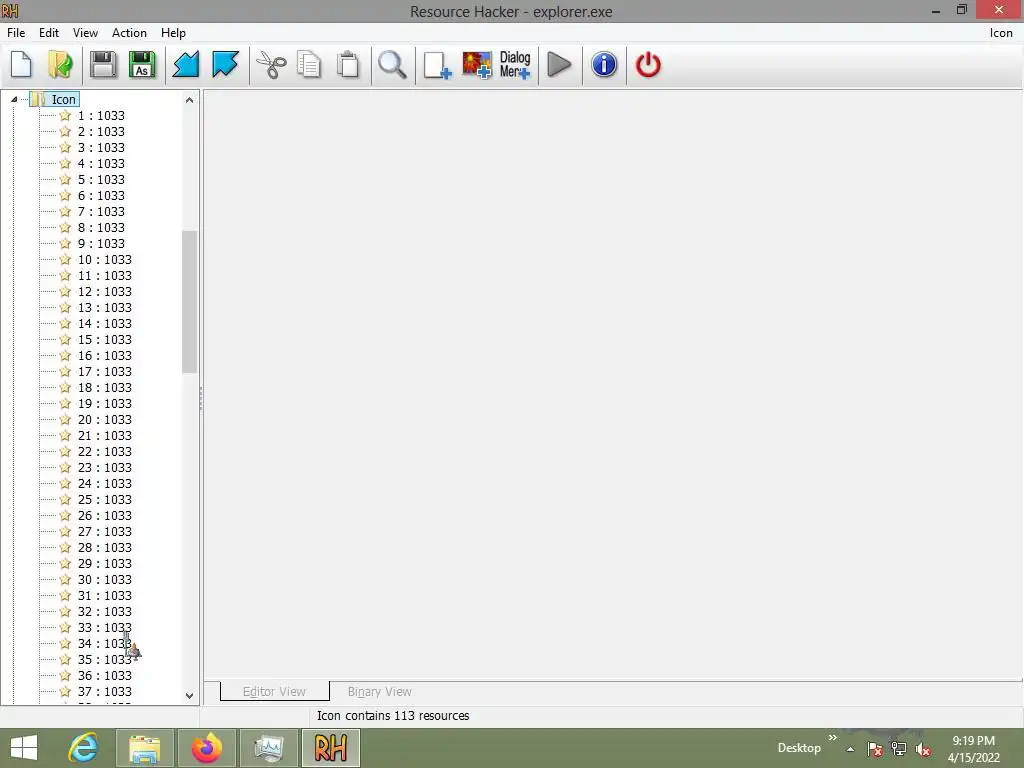
Task: Click the Dialog Menu add icon
Action: [x=515, y=65]
